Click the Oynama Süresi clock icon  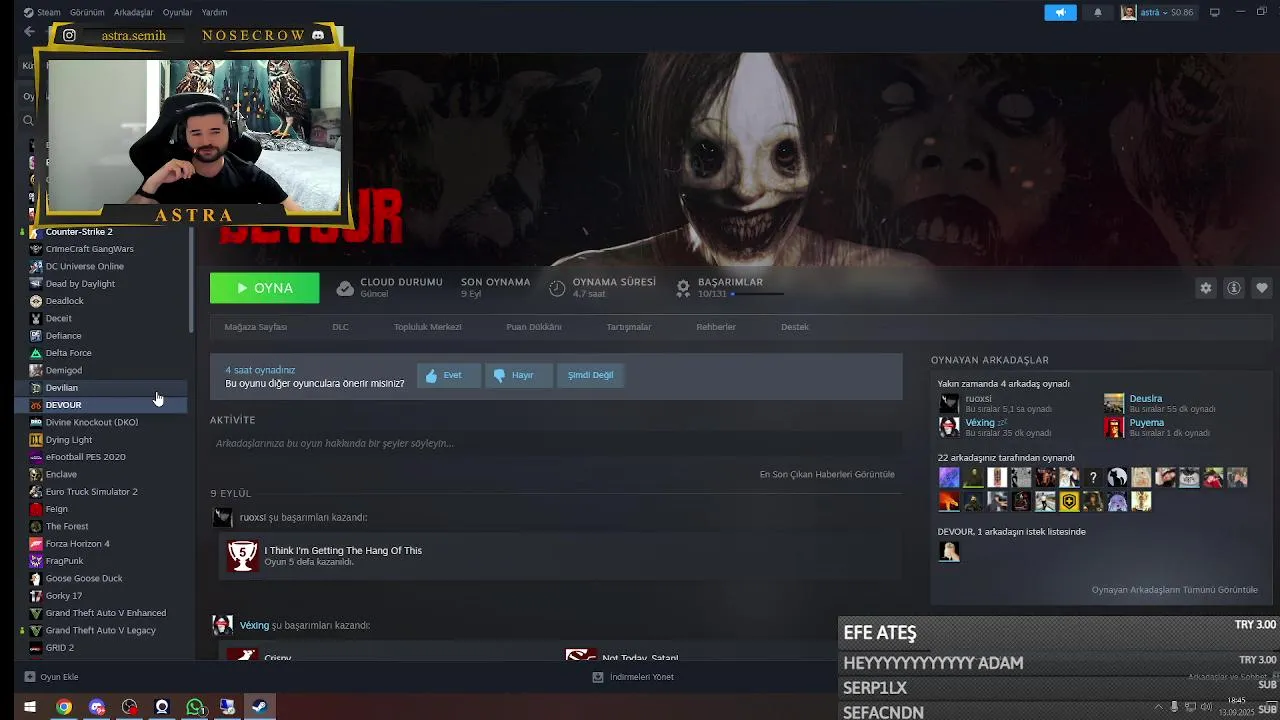tap(557, 288)
